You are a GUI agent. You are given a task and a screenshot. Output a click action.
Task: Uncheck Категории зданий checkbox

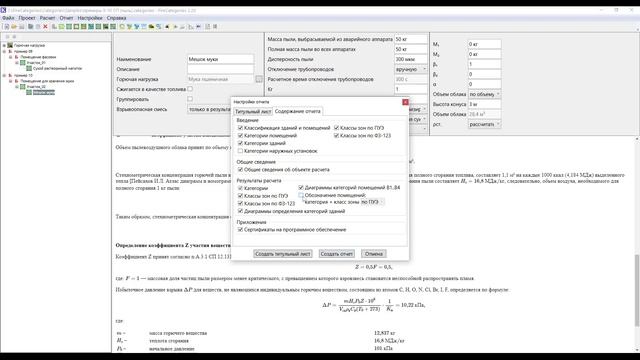pyautogui.click(x=240, y=143)
